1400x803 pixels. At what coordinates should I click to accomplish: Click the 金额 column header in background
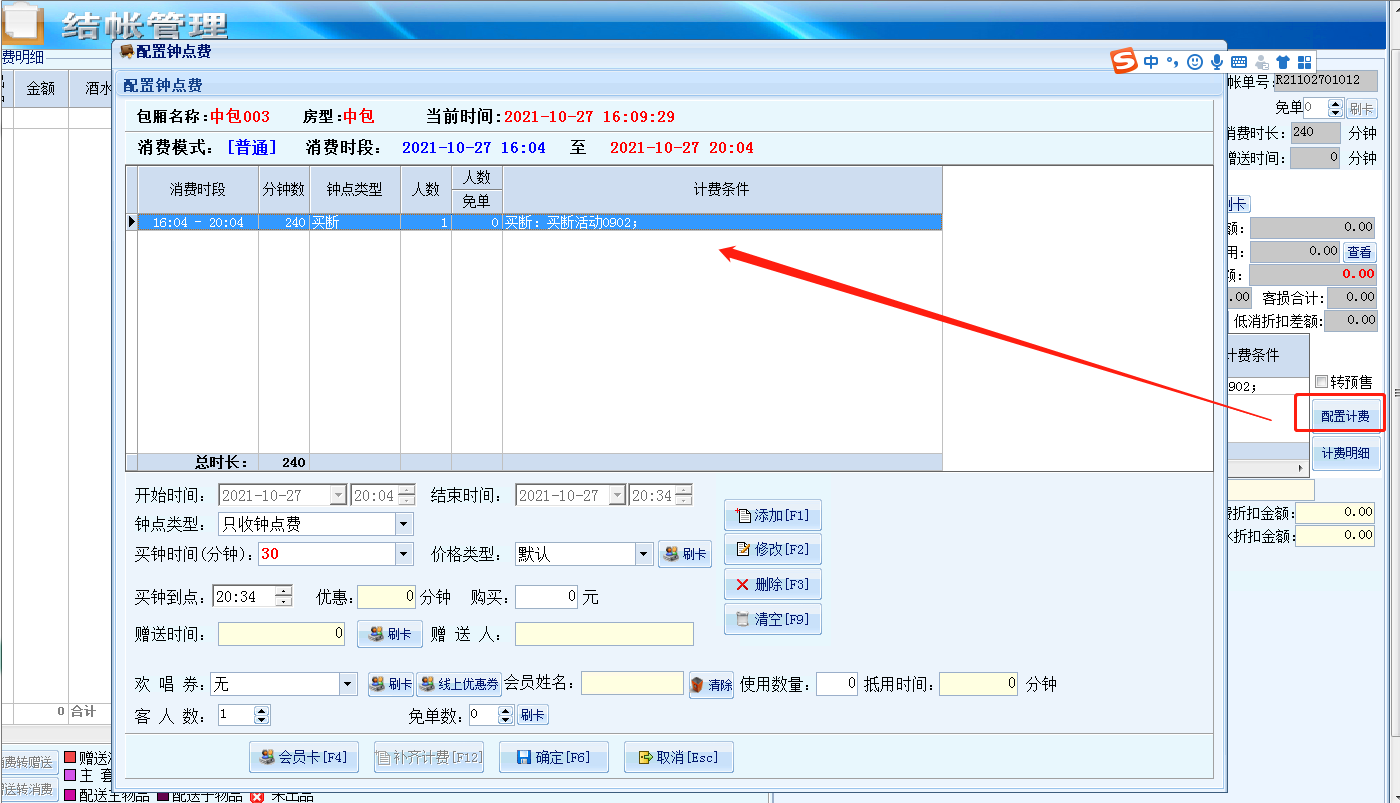pos(41,88)
